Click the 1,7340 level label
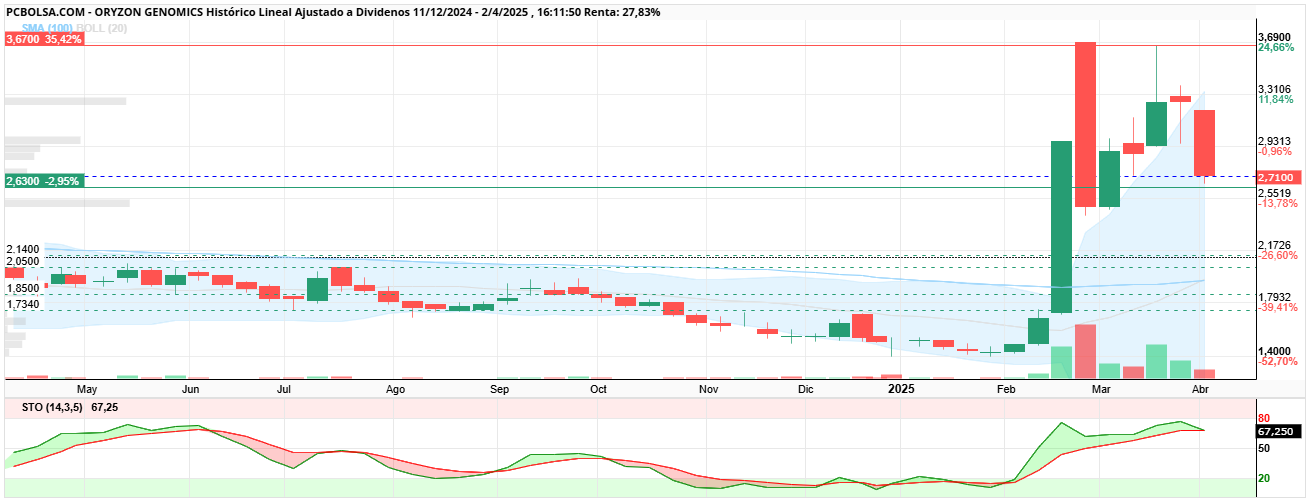1310x502 pixels. point(23,303)
